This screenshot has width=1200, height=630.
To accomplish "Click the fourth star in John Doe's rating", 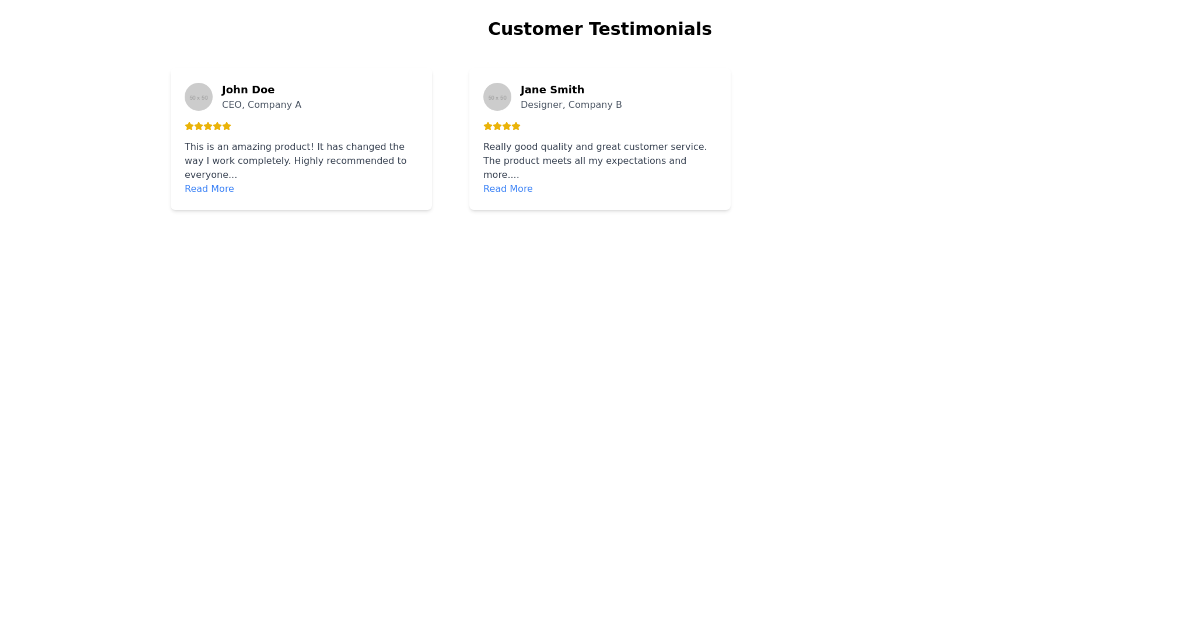I will point(217,126).
